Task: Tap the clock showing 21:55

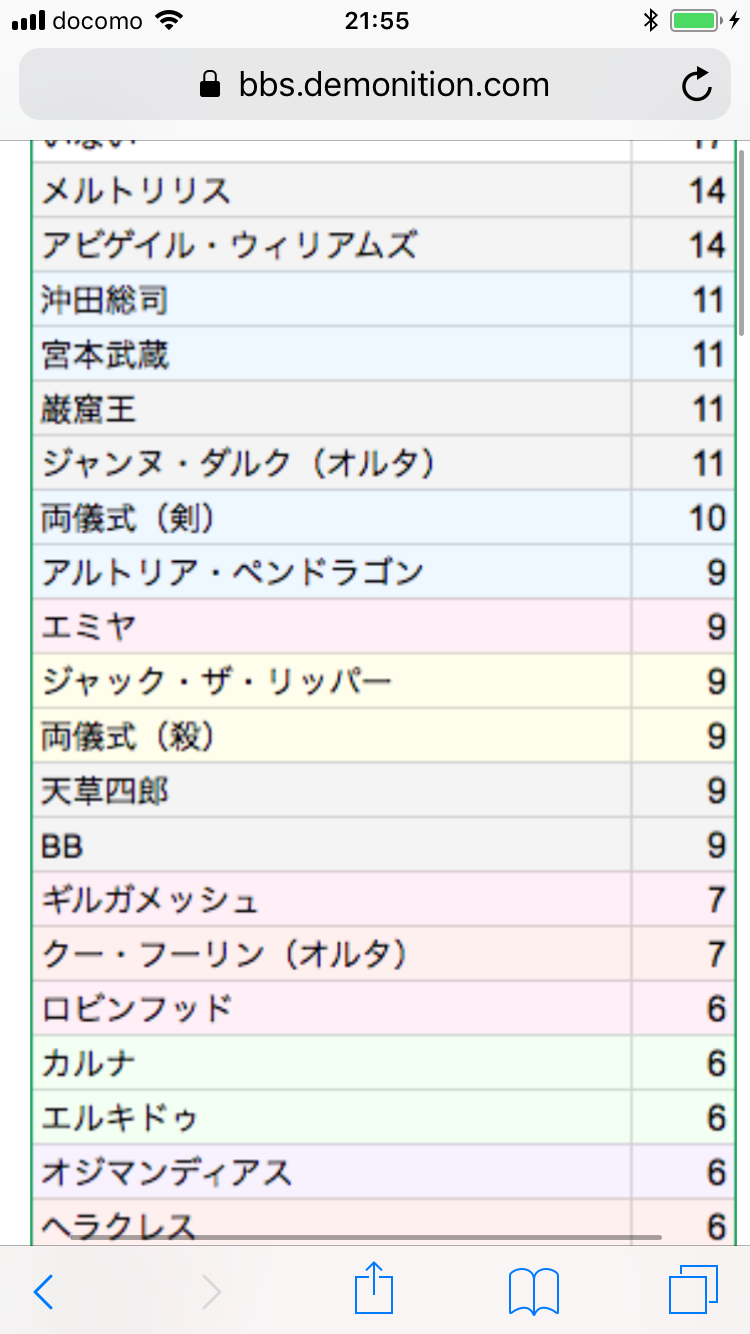Action: pos(375,20)
